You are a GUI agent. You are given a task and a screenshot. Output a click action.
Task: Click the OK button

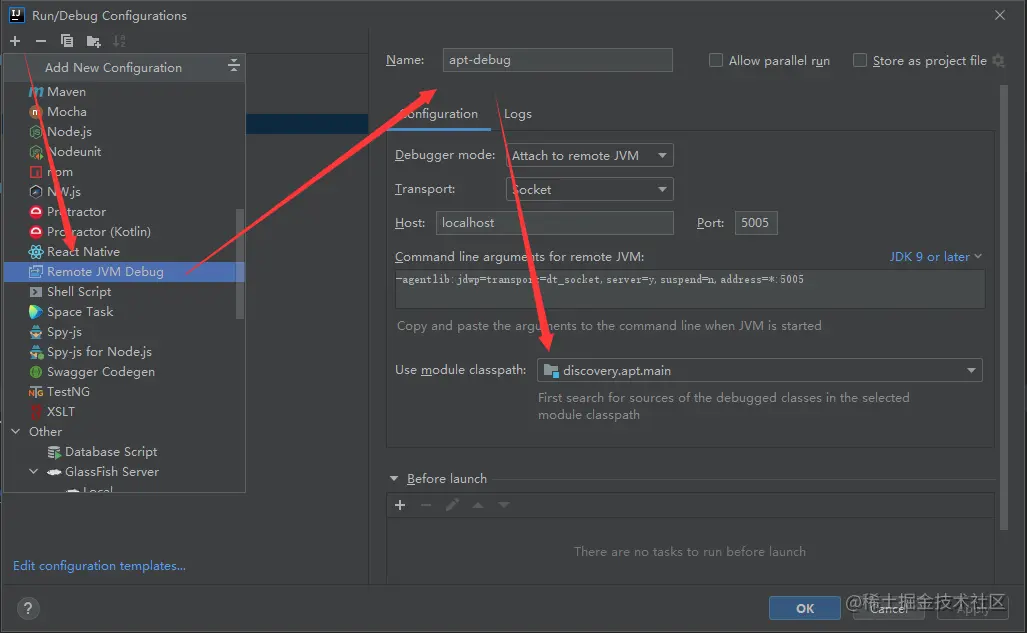pyautogui.click(x=804, y=608)
